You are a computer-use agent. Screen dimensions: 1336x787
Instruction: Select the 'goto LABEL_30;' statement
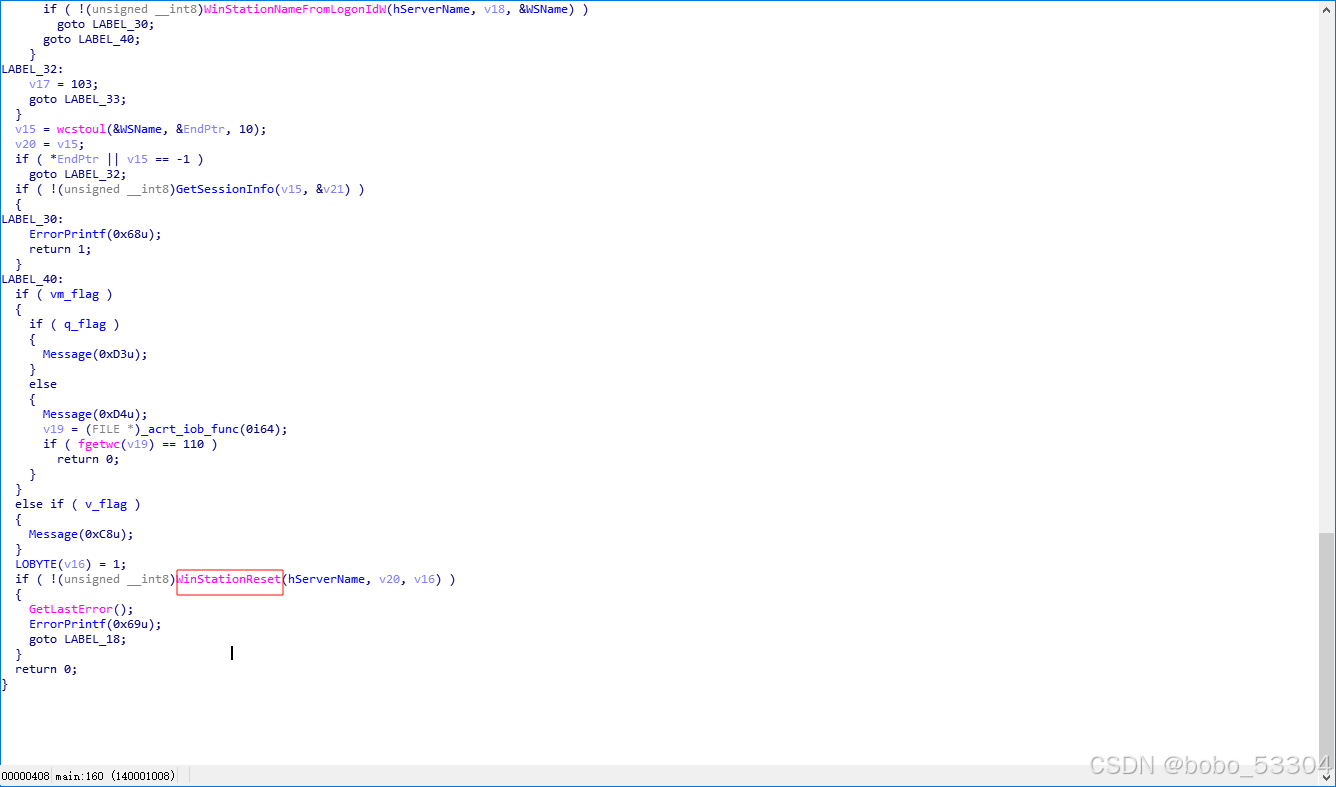[106, 24]
